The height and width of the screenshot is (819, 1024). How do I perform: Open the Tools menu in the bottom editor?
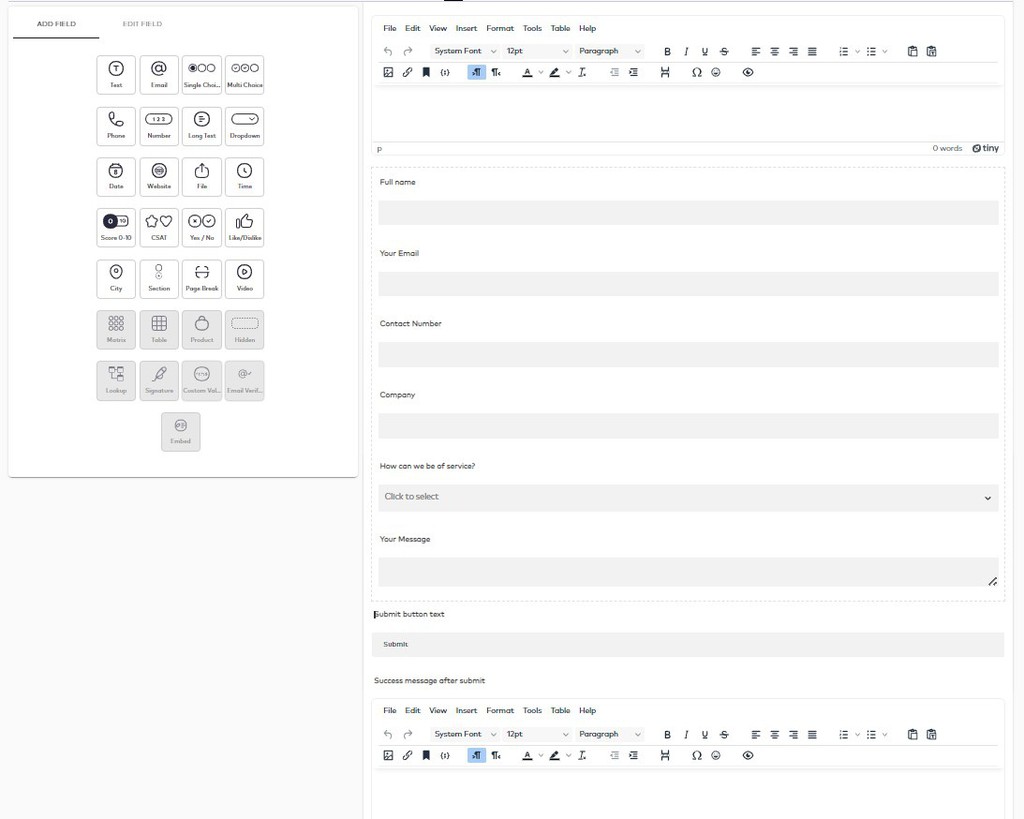pos(532,710)
